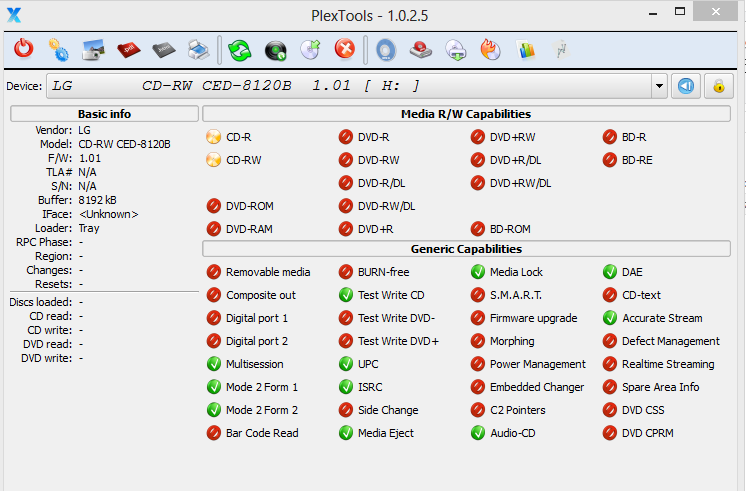Screen dimensions: 746x491
Task: Click the PlexTools X logo in the title bar
Action: tap(14, 15)
